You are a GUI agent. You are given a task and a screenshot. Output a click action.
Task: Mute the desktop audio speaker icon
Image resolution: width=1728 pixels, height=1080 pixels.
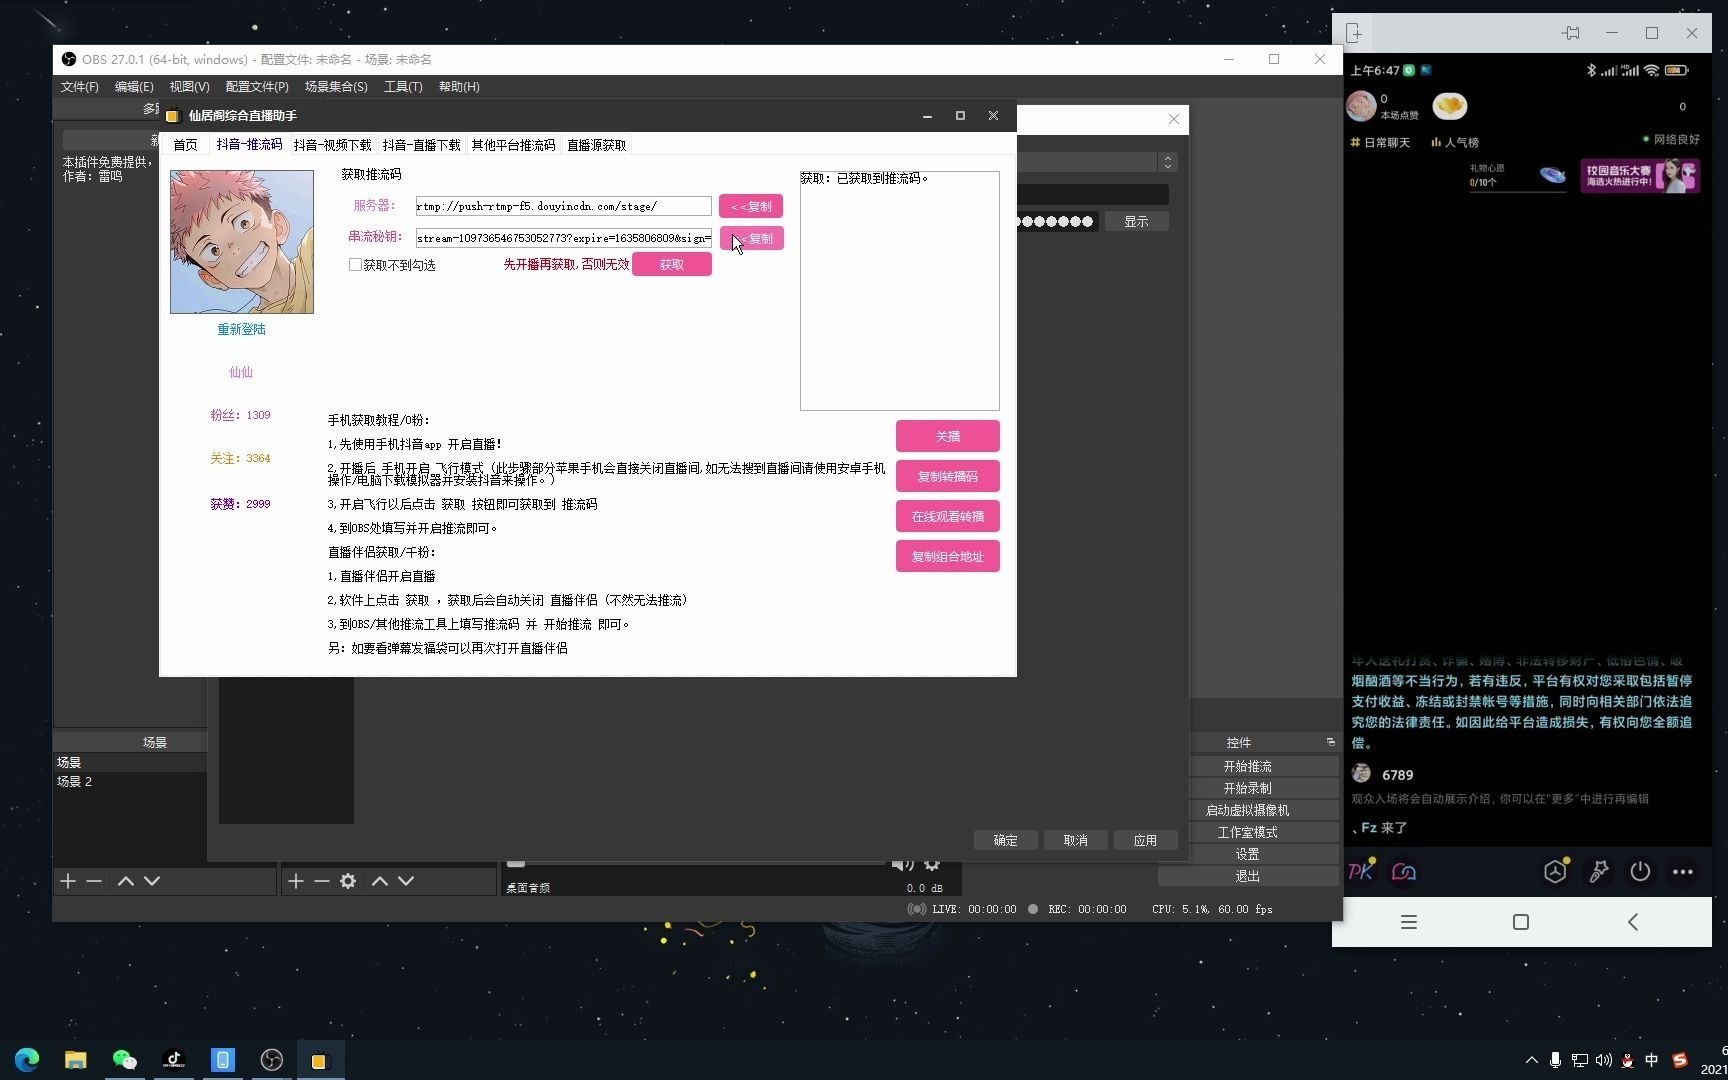coord(902,864)
